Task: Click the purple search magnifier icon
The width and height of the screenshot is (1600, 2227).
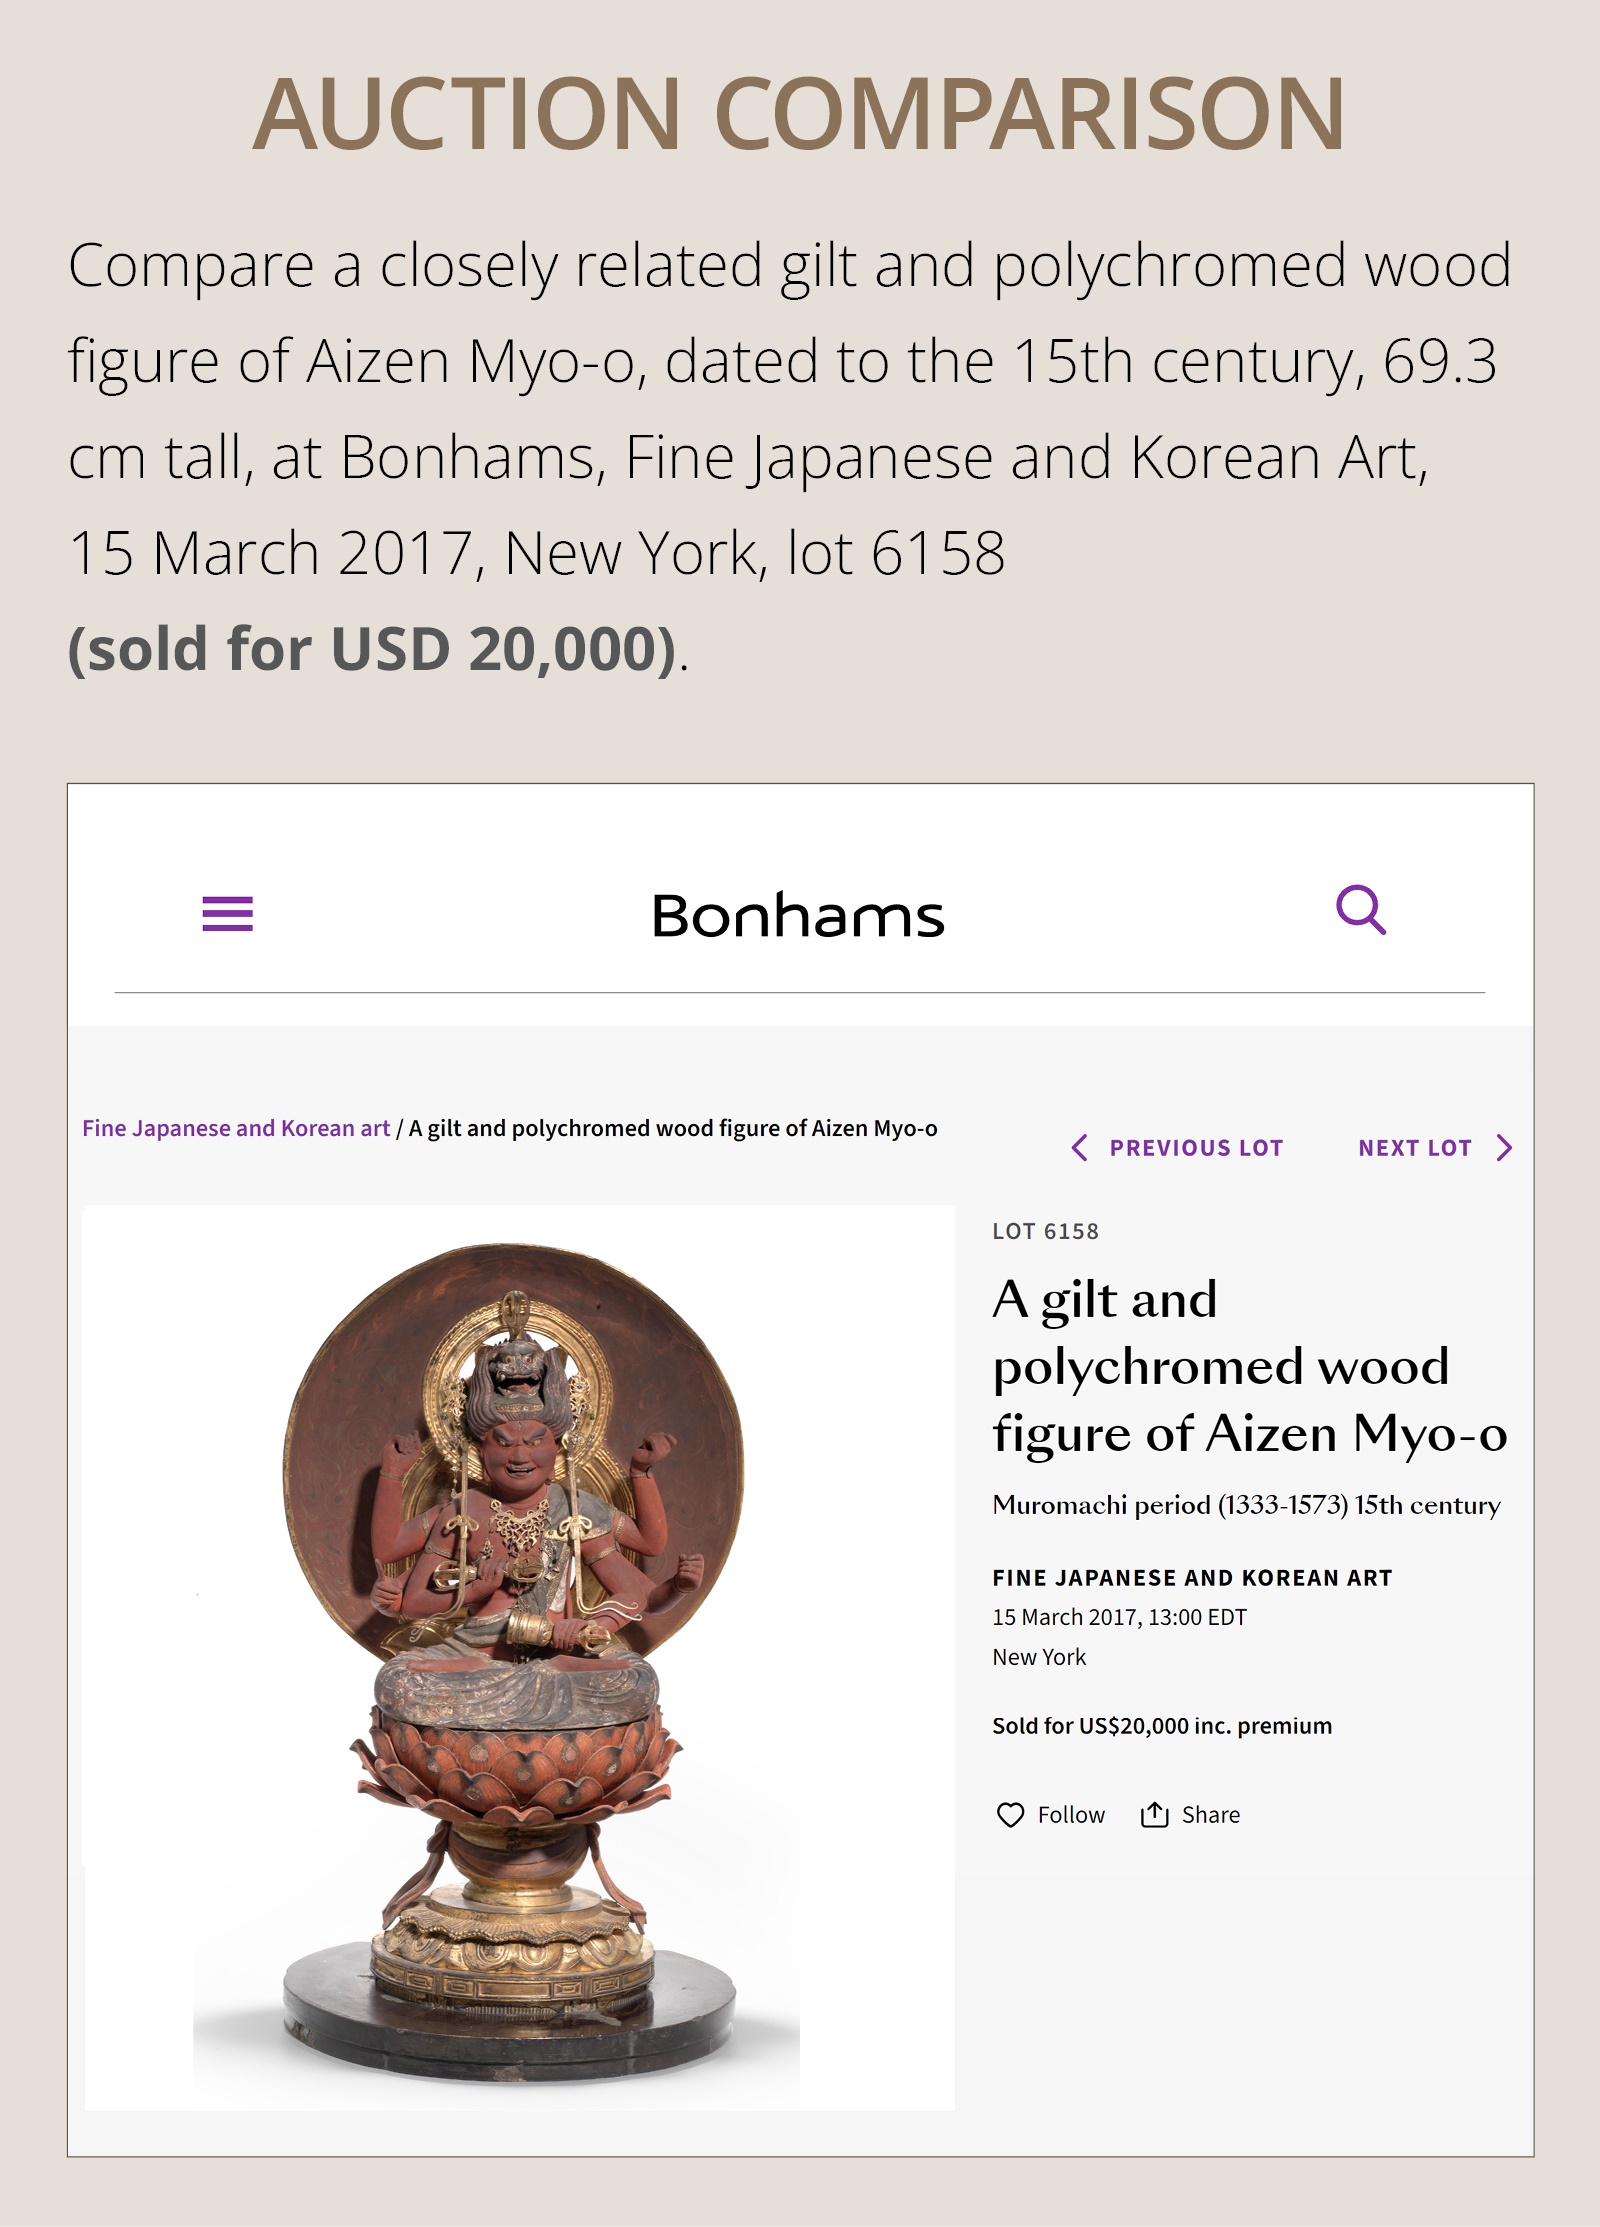Action: (1361, 909)
